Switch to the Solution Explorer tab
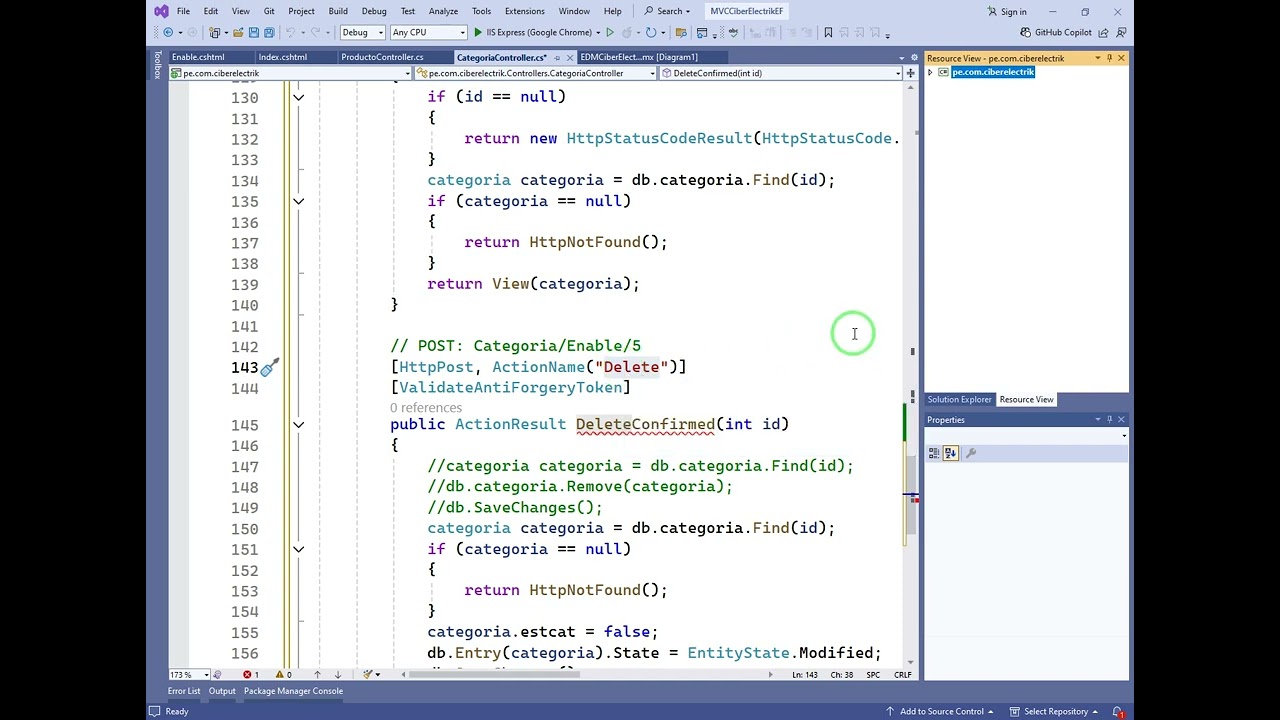This screenshot has height=720, width=1280. [959, 399]
